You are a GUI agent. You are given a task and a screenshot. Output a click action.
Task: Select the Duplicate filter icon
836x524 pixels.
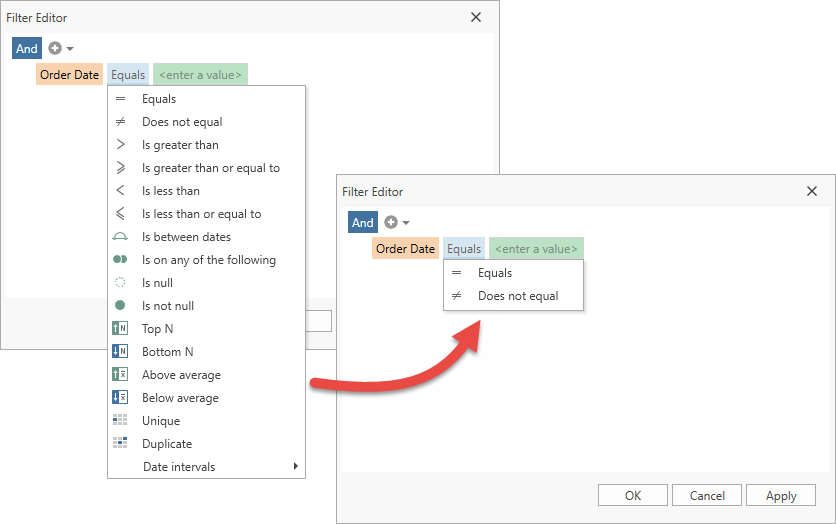click(120, 444)
